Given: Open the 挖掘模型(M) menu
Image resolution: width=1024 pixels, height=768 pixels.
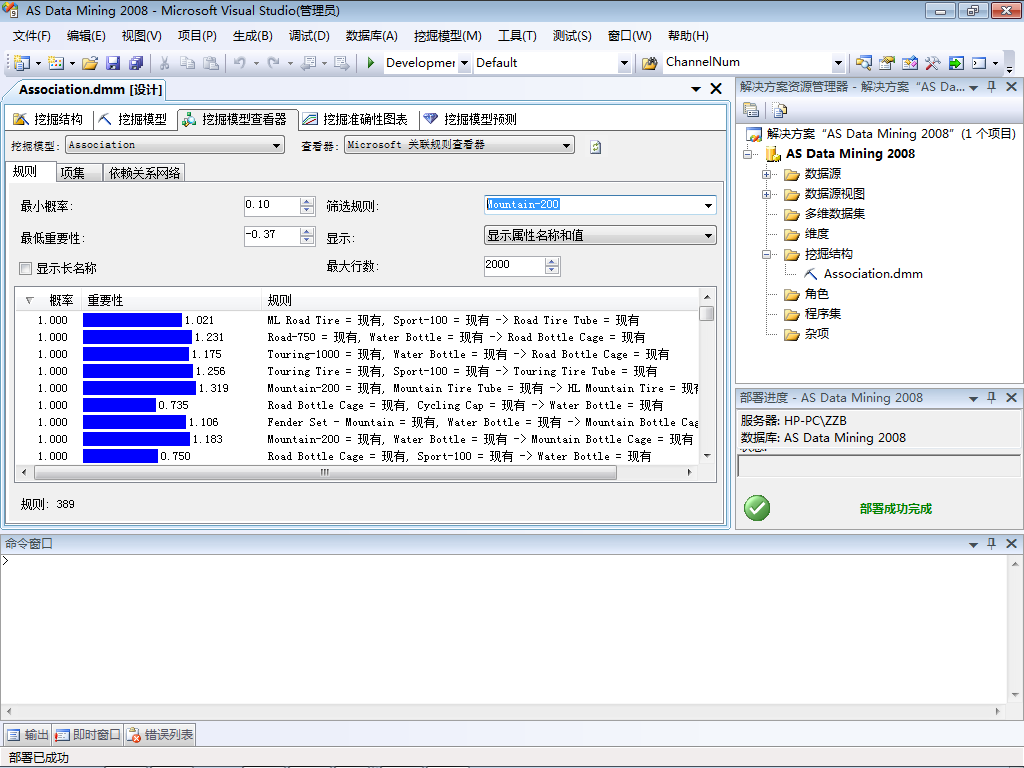Looking at the screenshot, I should pos(447,36).
